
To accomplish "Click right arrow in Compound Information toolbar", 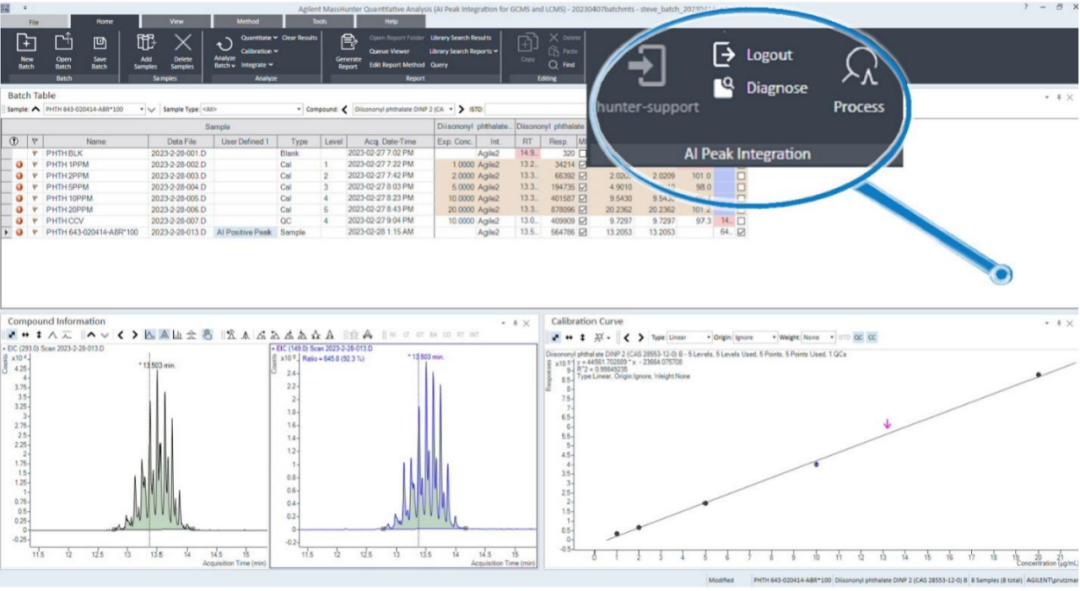I will click(134, 335).
